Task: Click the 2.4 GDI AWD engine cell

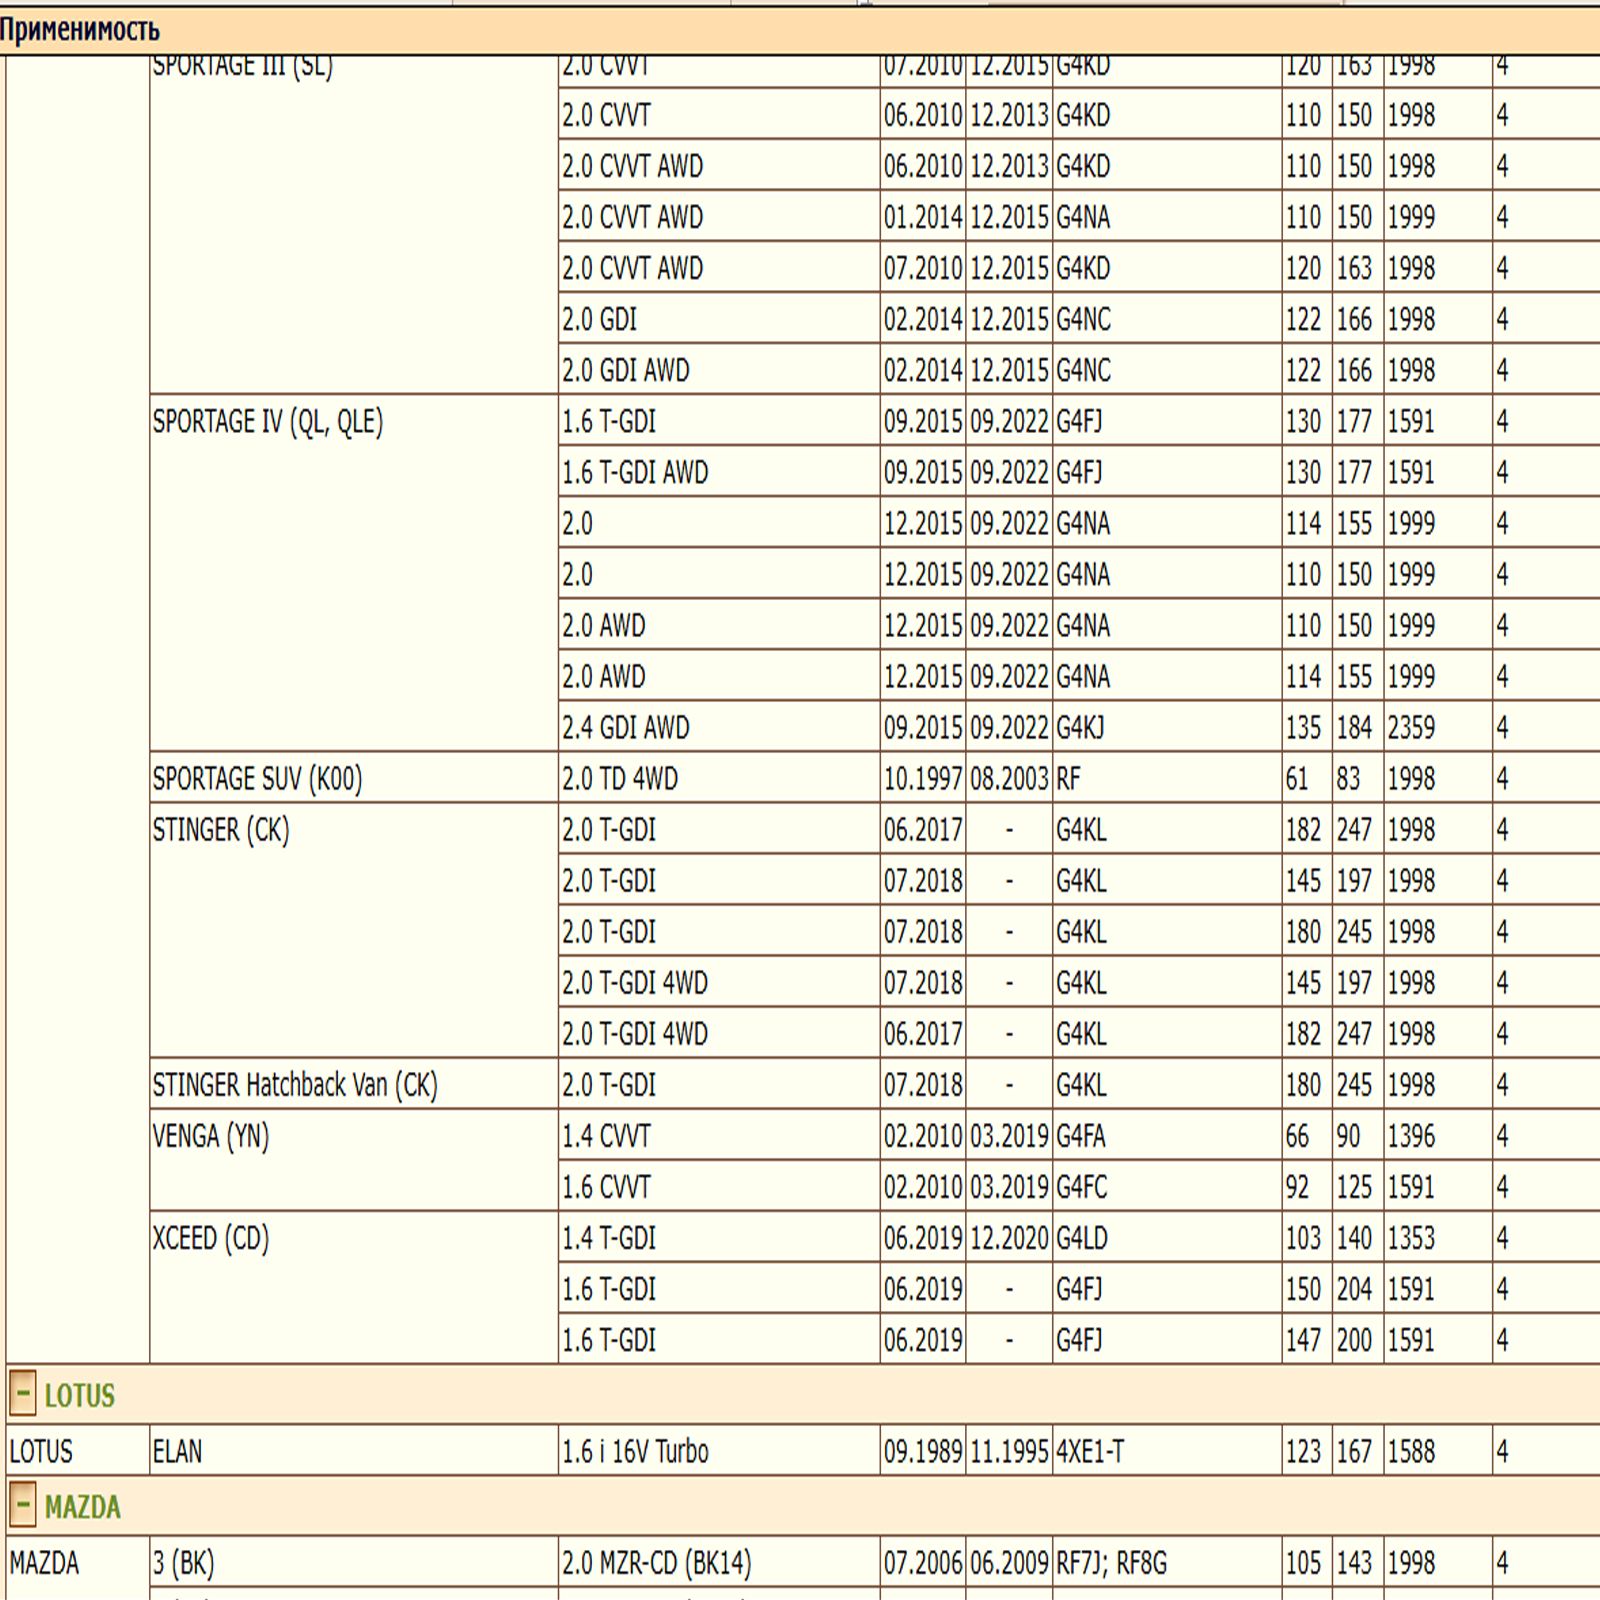Action: pos(626,727)
